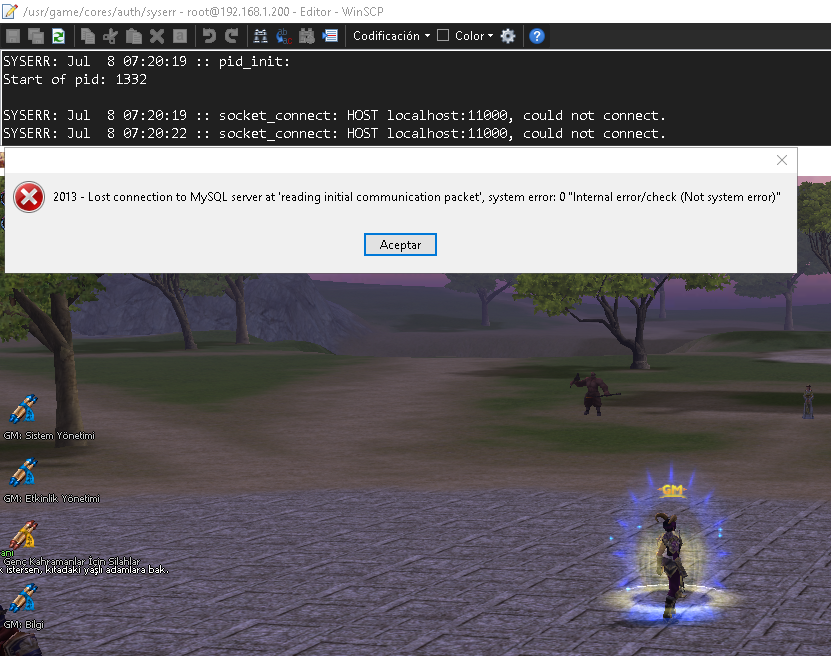Click the Save icon in editor toolbar
The height and width of the screenshot is (656, 831).
click(x=13, y=36)
